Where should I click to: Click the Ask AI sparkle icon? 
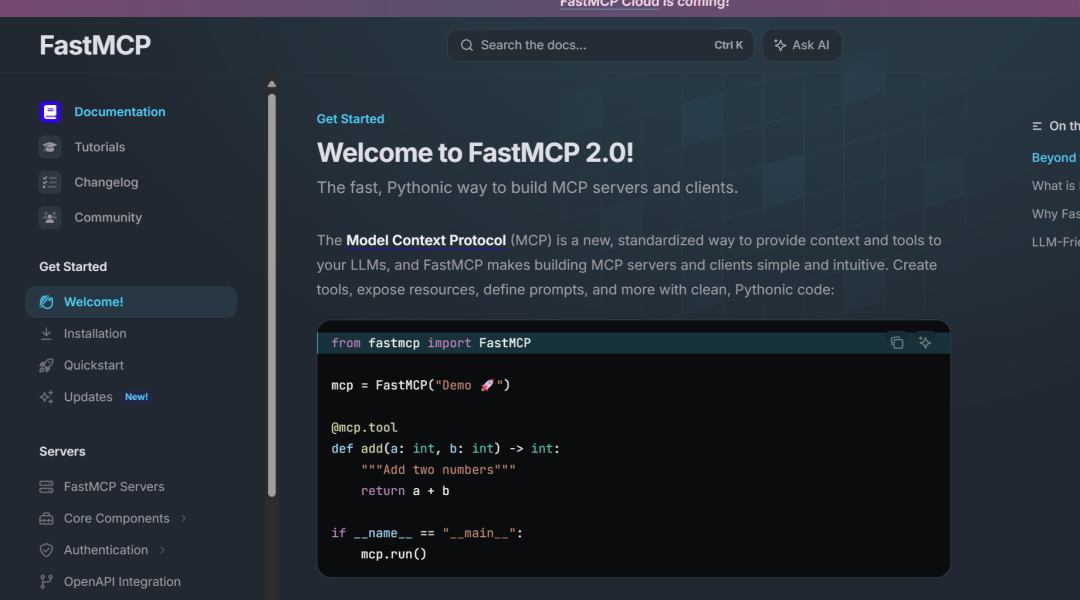pyautogui.click(x=780, y=45)
